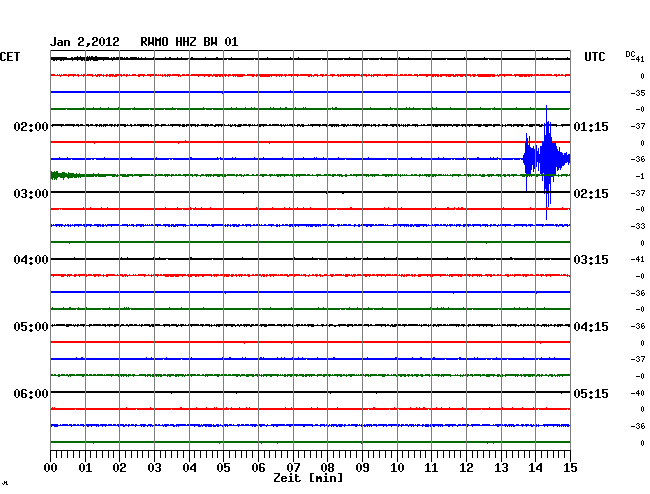Viewport: 650px width, 494px height.
Task: Click minute tick label 00 on axis
Action: click(51, 467)
